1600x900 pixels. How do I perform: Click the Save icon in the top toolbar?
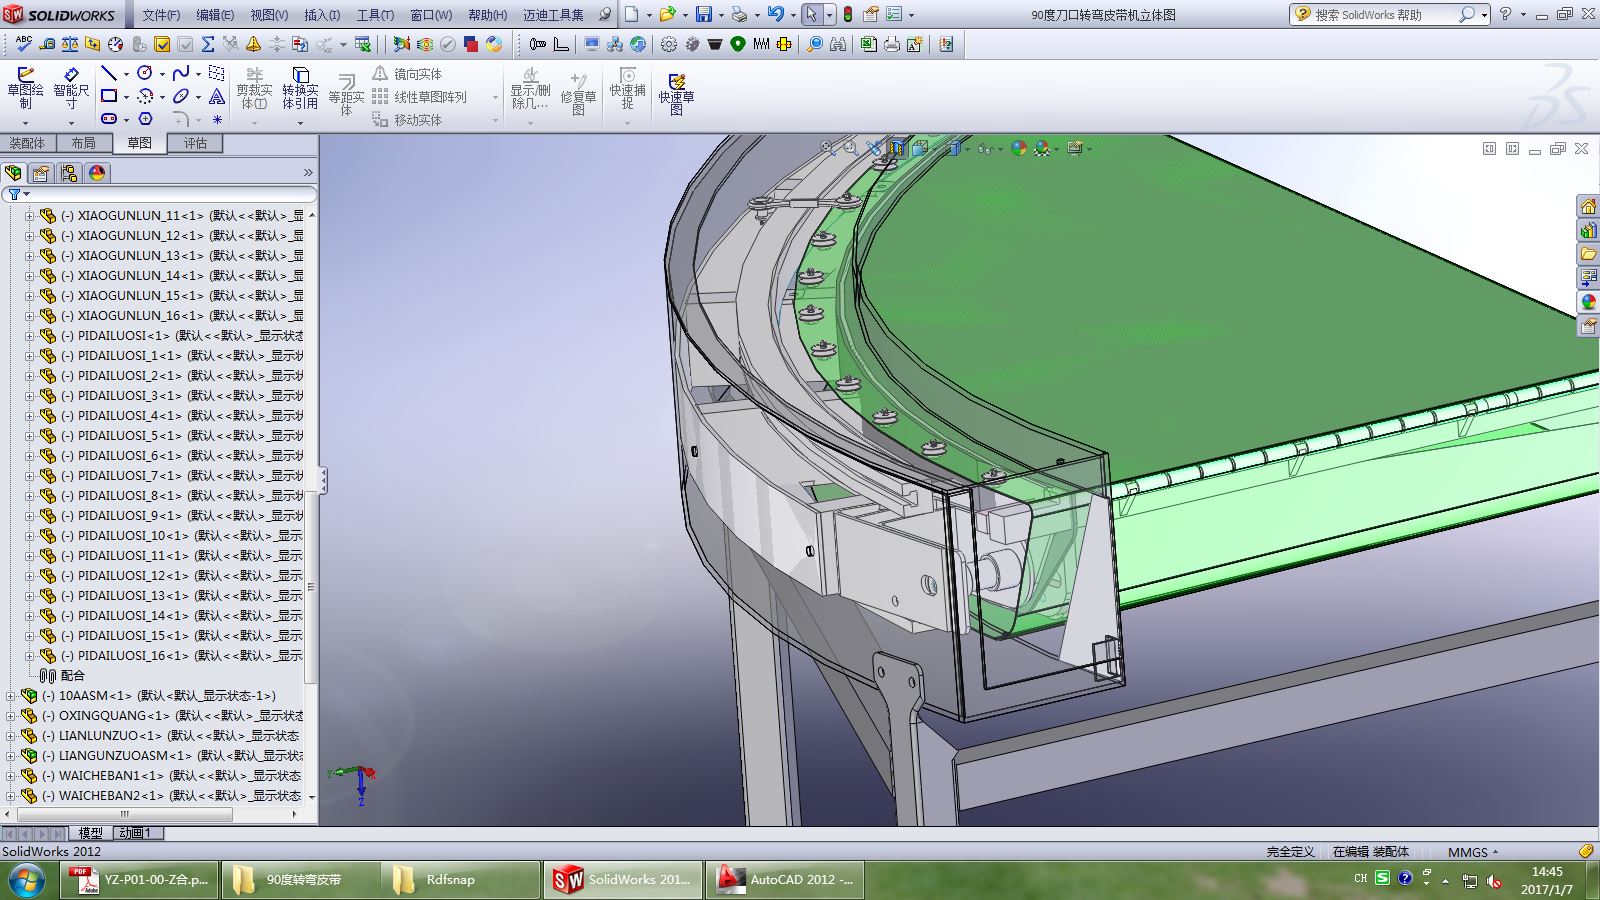point(704,14)
